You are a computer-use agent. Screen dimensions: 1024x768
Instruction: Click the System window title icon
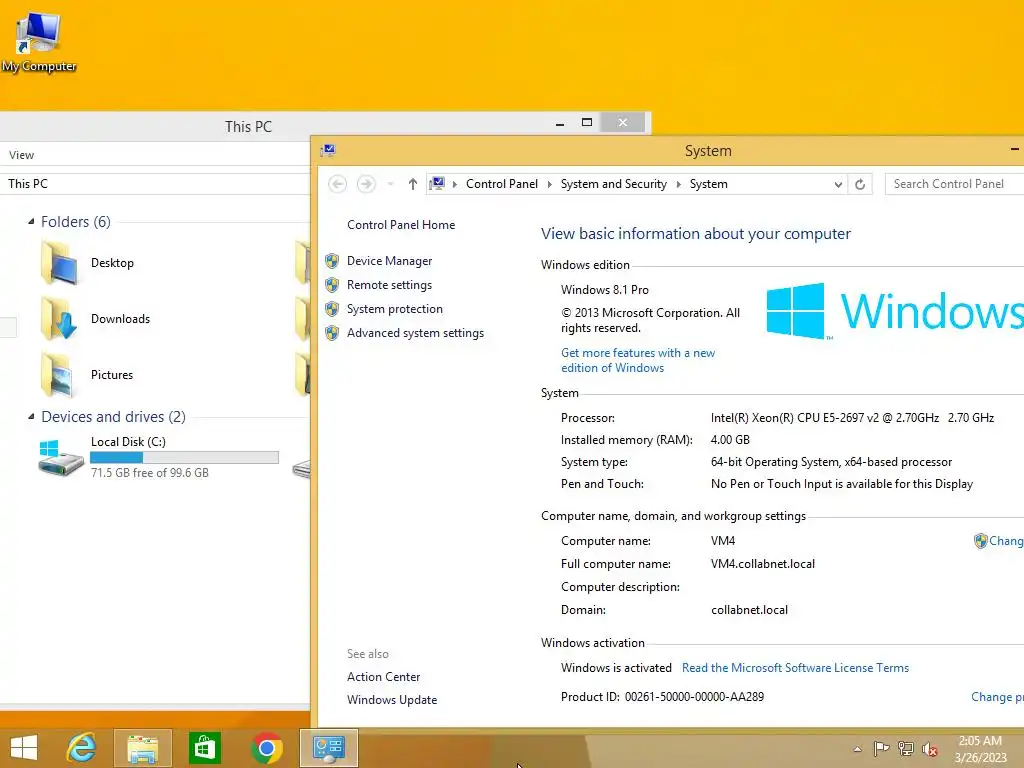[328, 151]
